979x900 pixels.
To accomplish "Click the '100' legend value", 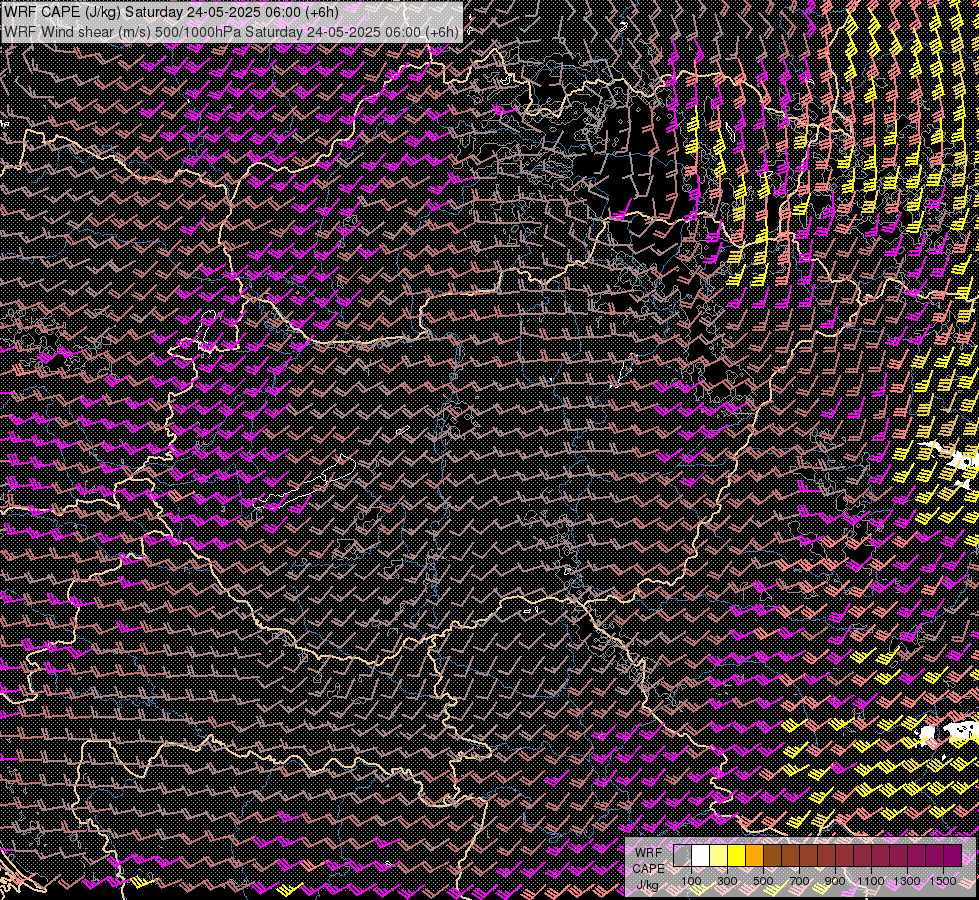I will pos(691,881).
